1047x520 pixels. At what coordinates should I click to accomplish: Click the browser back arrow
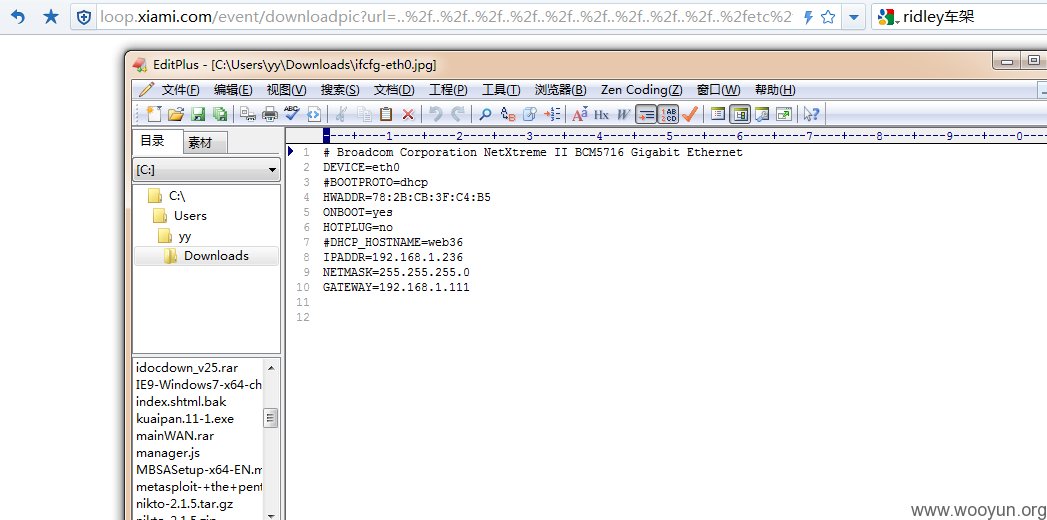(18, 17)
